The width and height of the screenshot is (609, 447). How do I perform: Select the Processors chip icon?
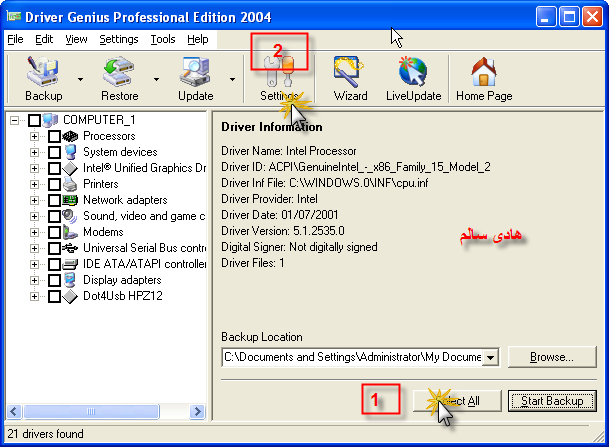tap(70, 136)
